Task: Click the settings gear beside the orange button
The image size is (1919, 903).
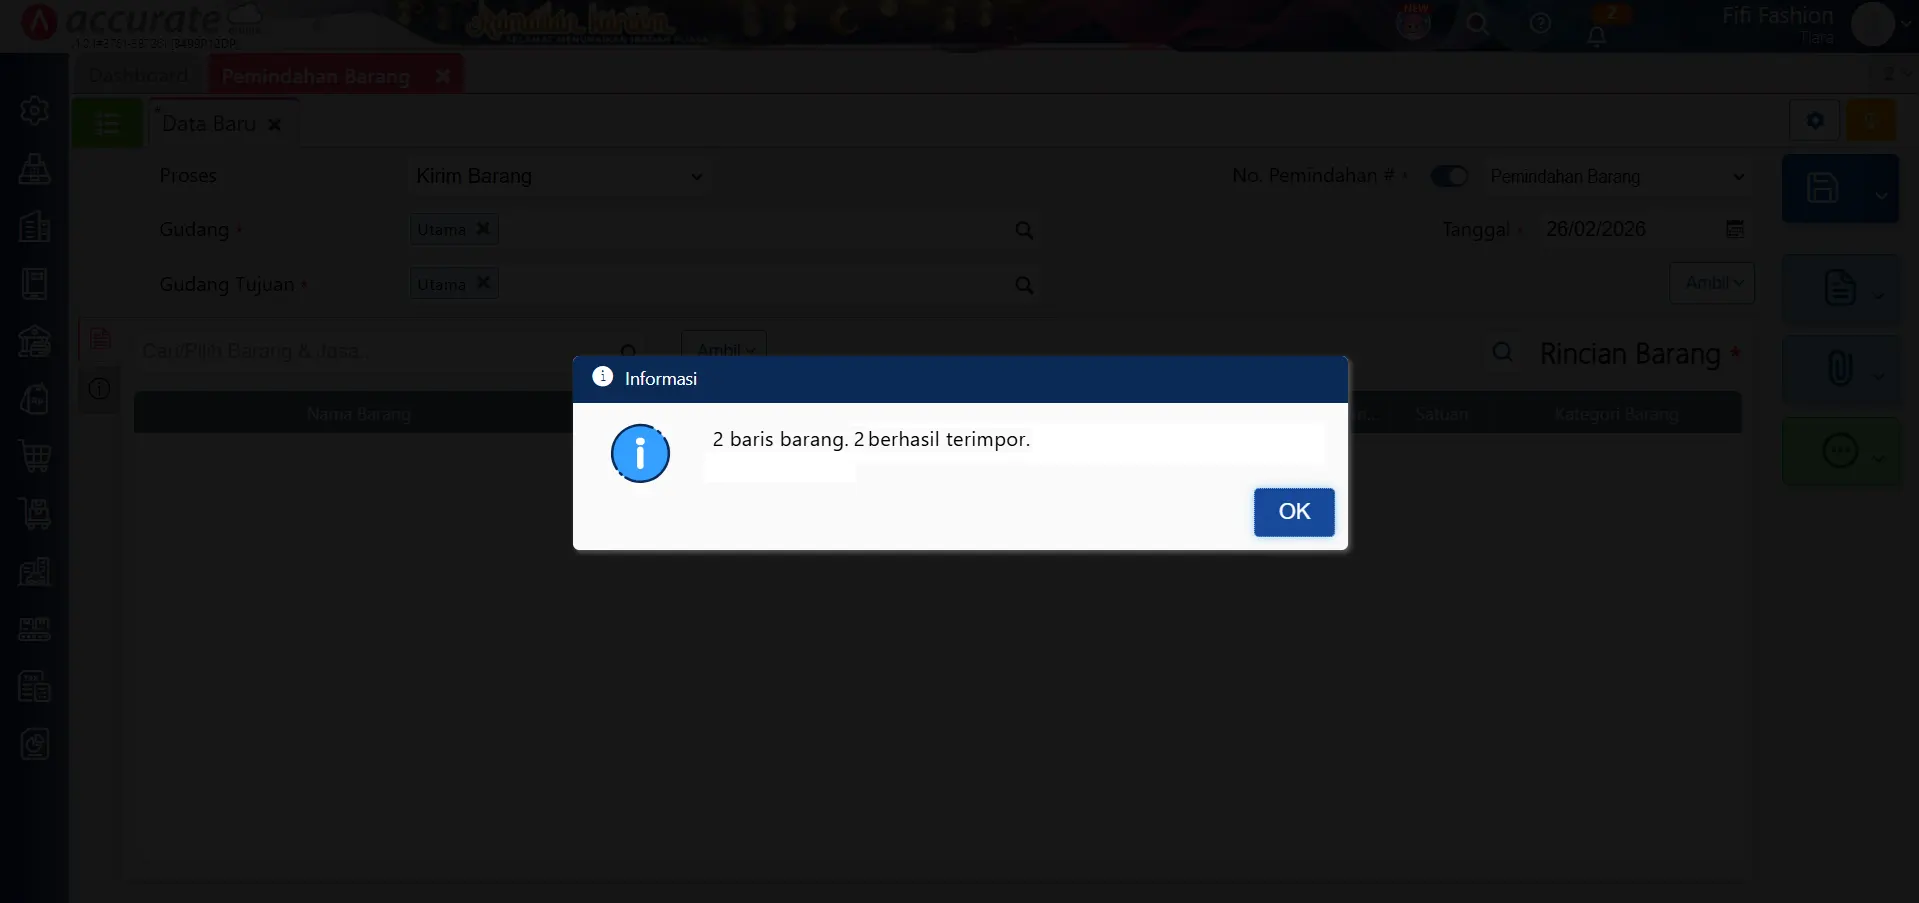Action: (1814, 121)
